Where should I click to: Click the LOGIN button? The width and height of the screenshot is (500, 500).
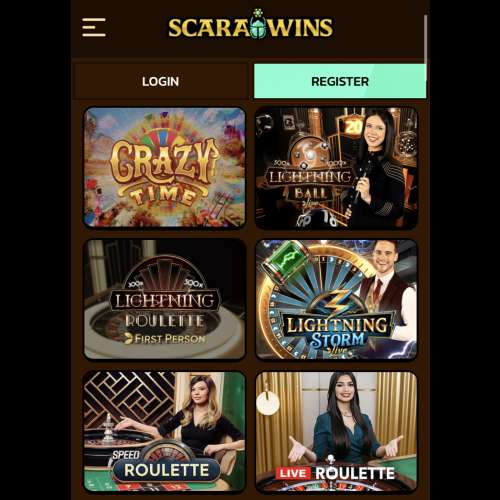pyautogui.click(x=161, y=82)
